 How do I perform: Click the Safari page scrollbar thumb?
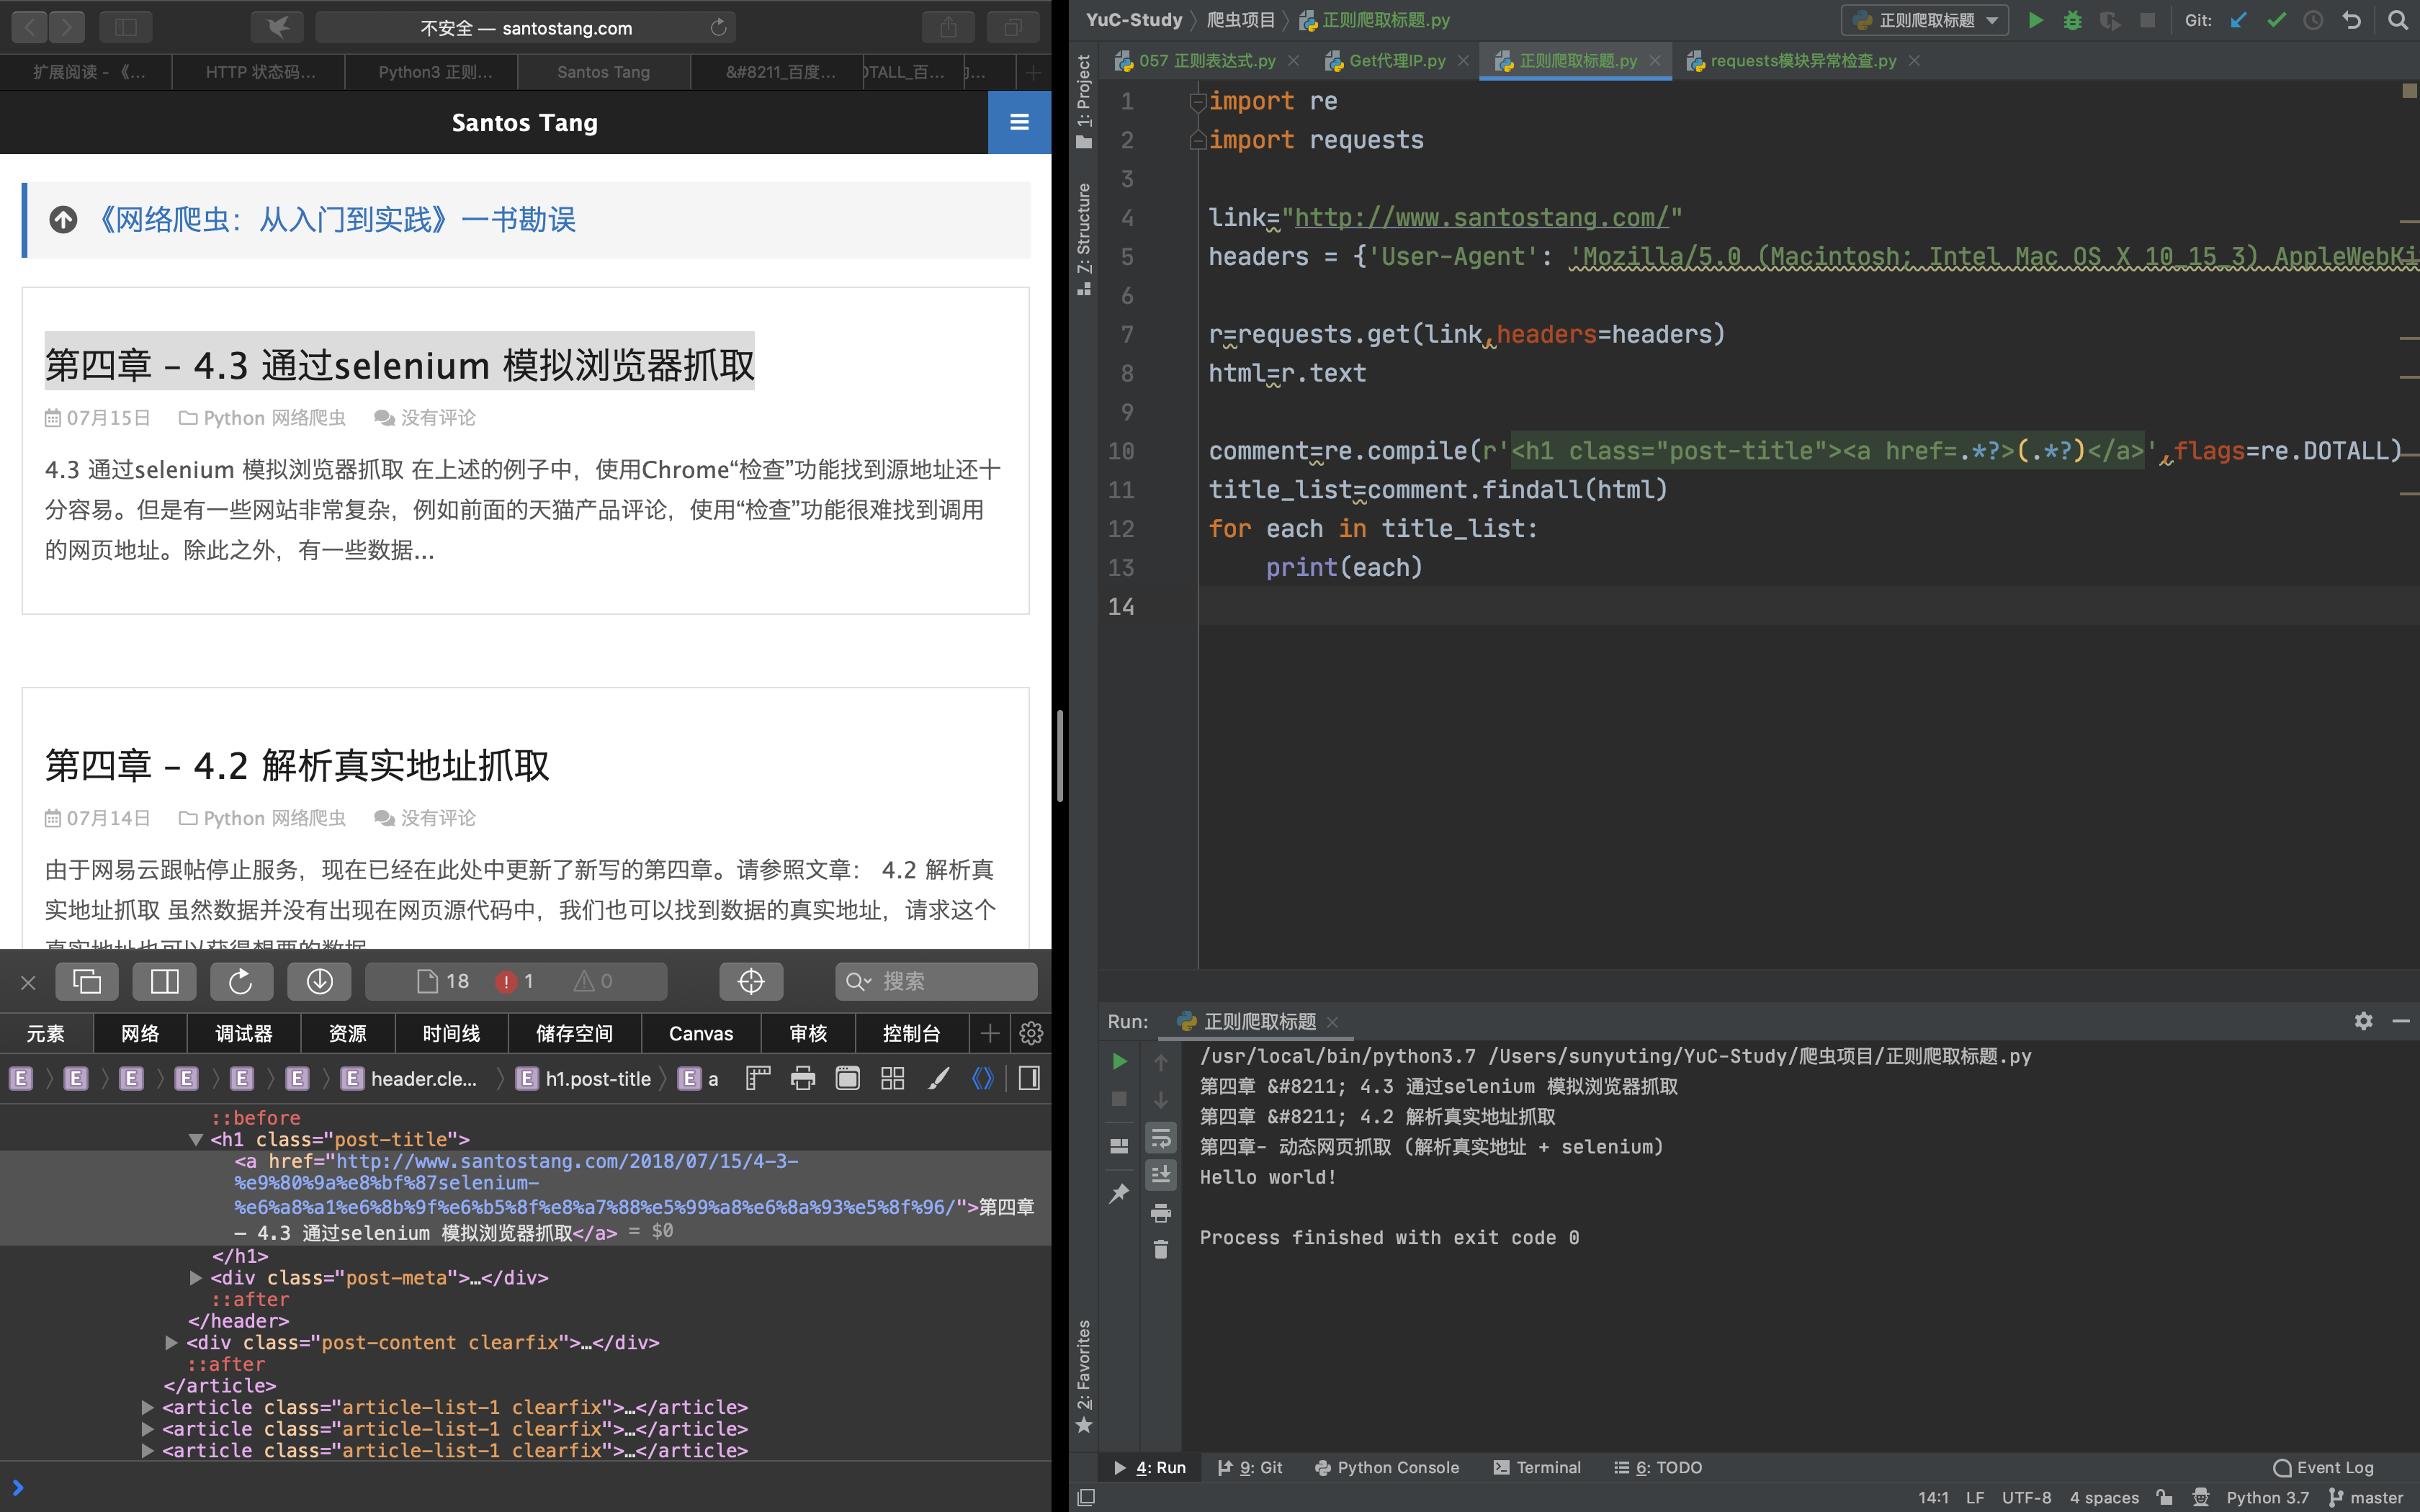click(x=1059, y=757)
